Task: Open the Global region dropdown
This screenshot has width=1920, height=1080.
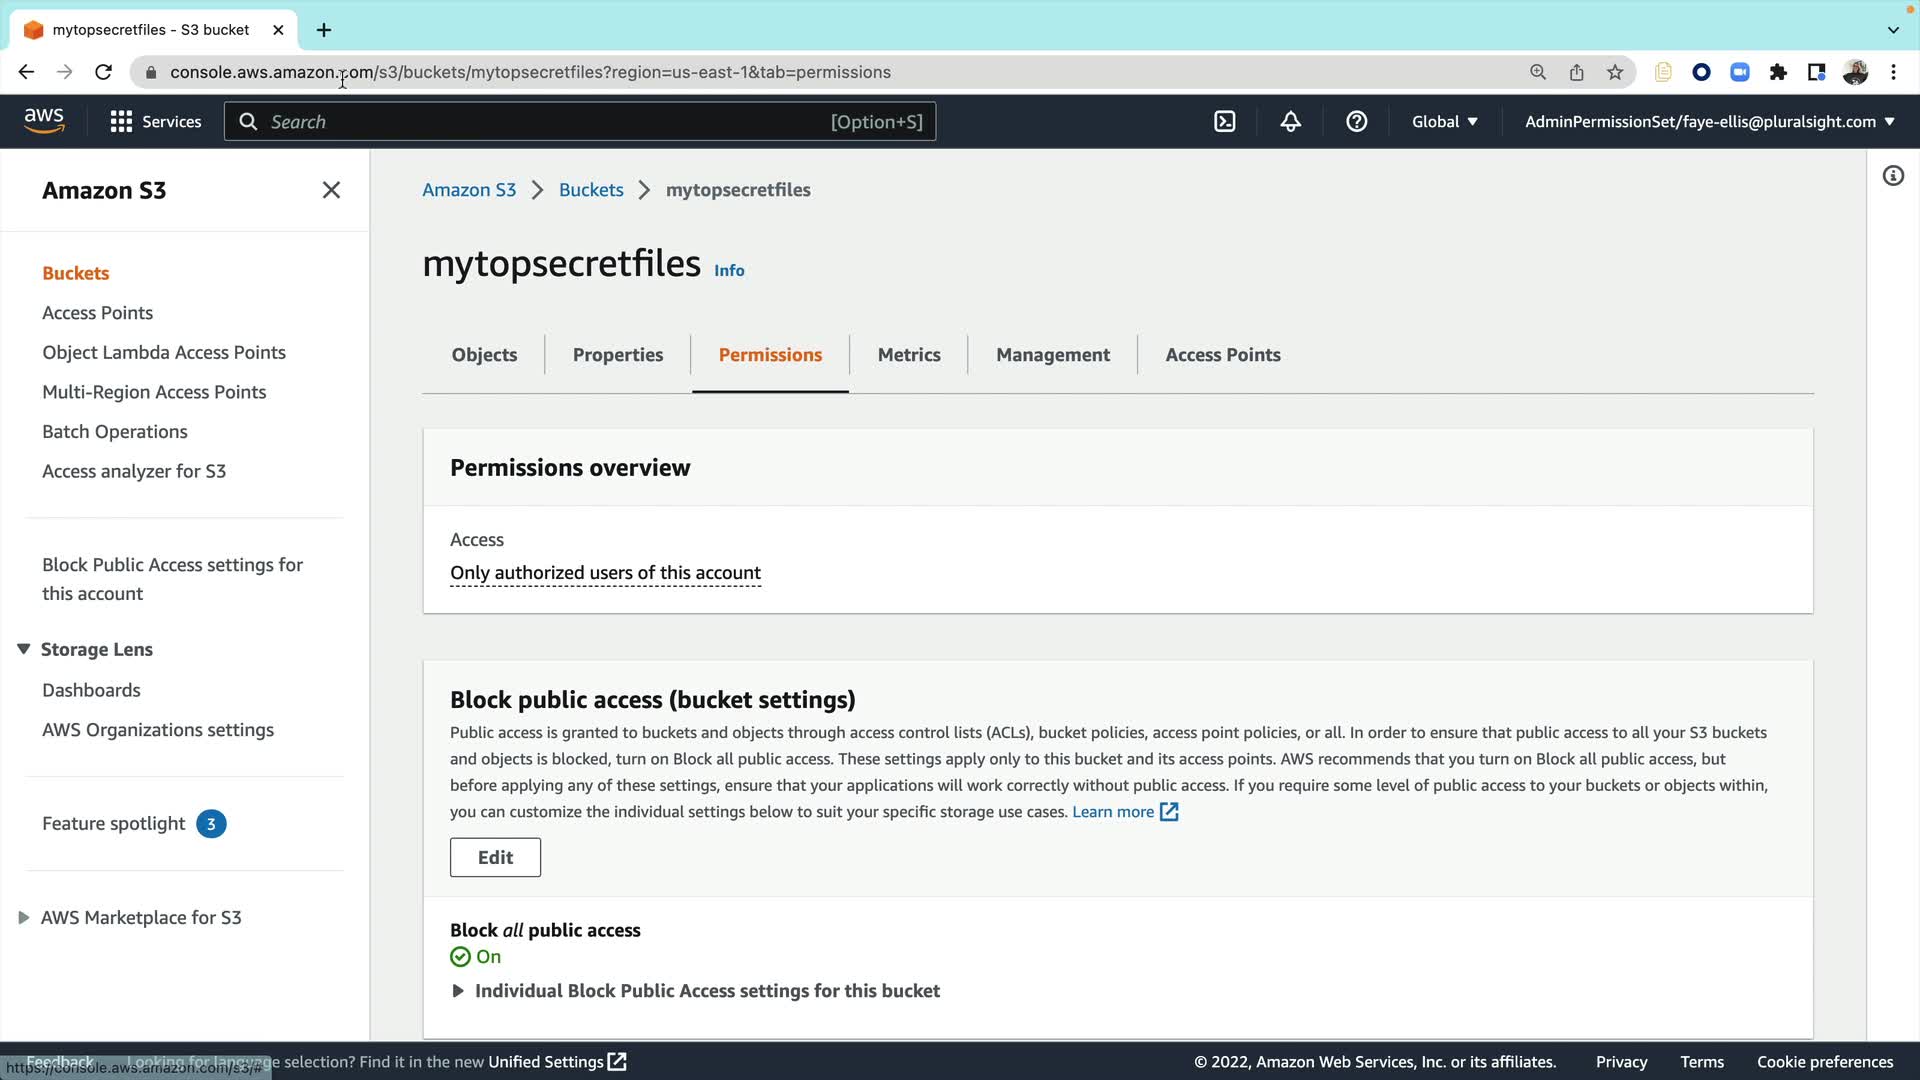Action: 1444,122
